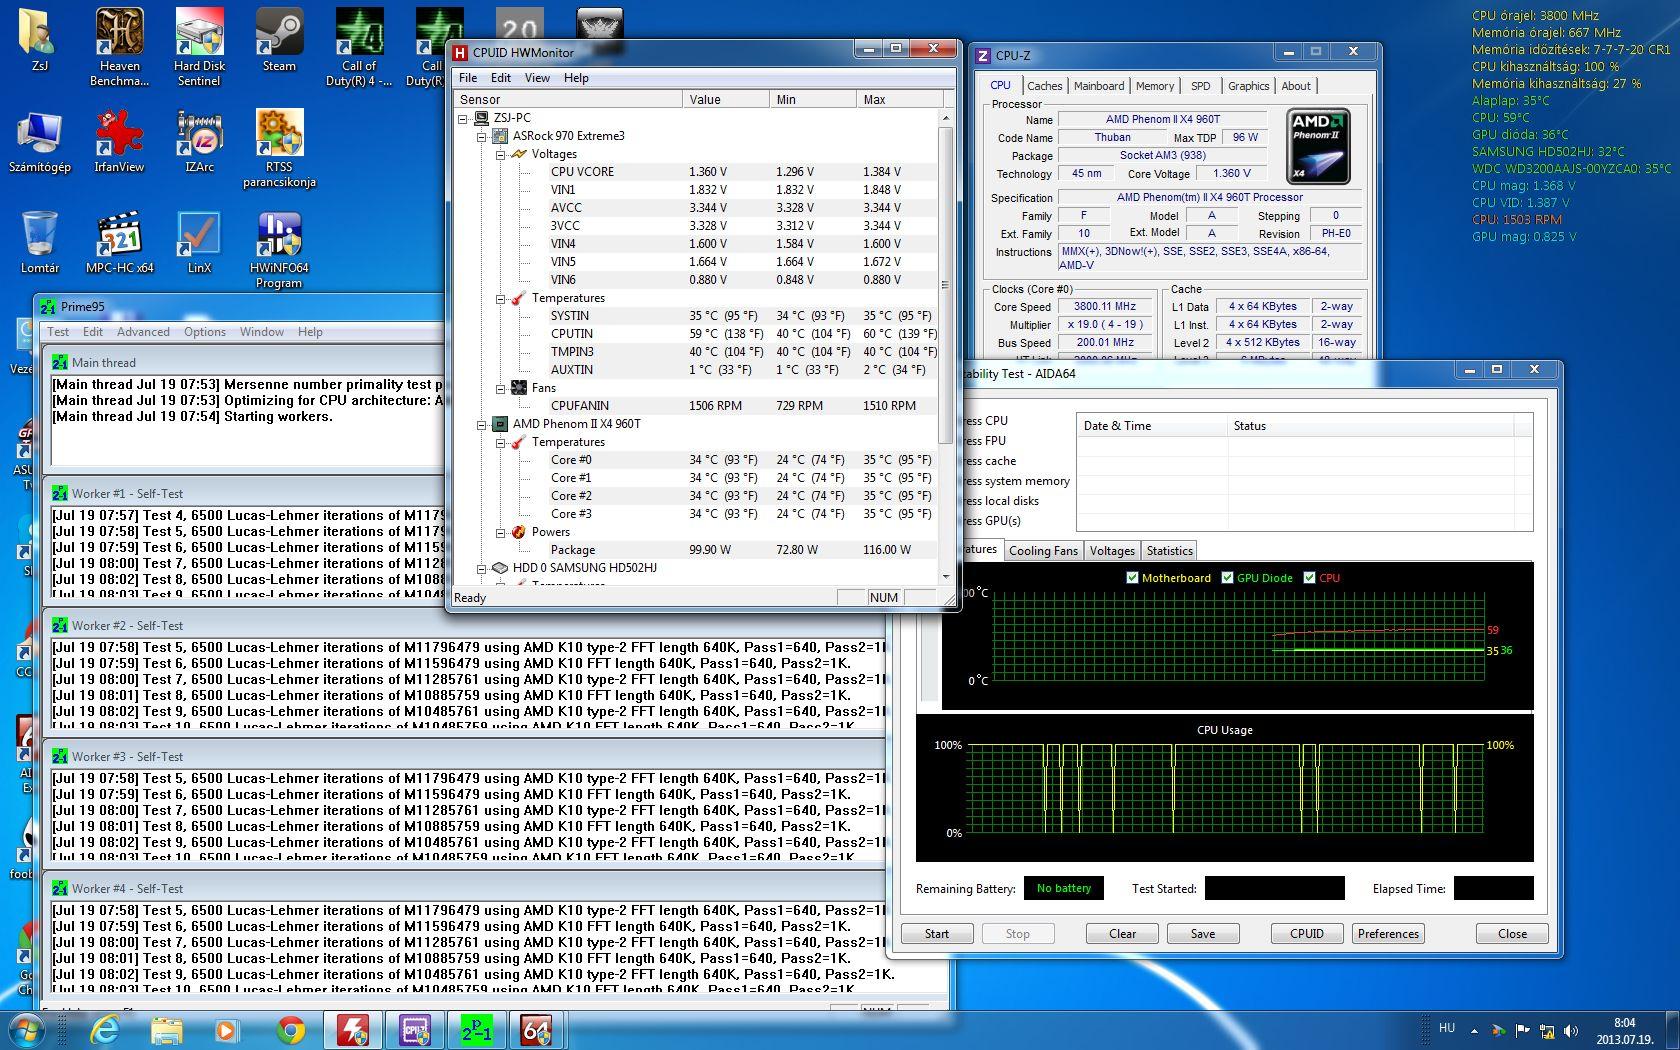1680x1050 pixels.
Task: Collapse ASRock 970 Extreme3 node
Action: pyautogui.click(x=482, y=136)
